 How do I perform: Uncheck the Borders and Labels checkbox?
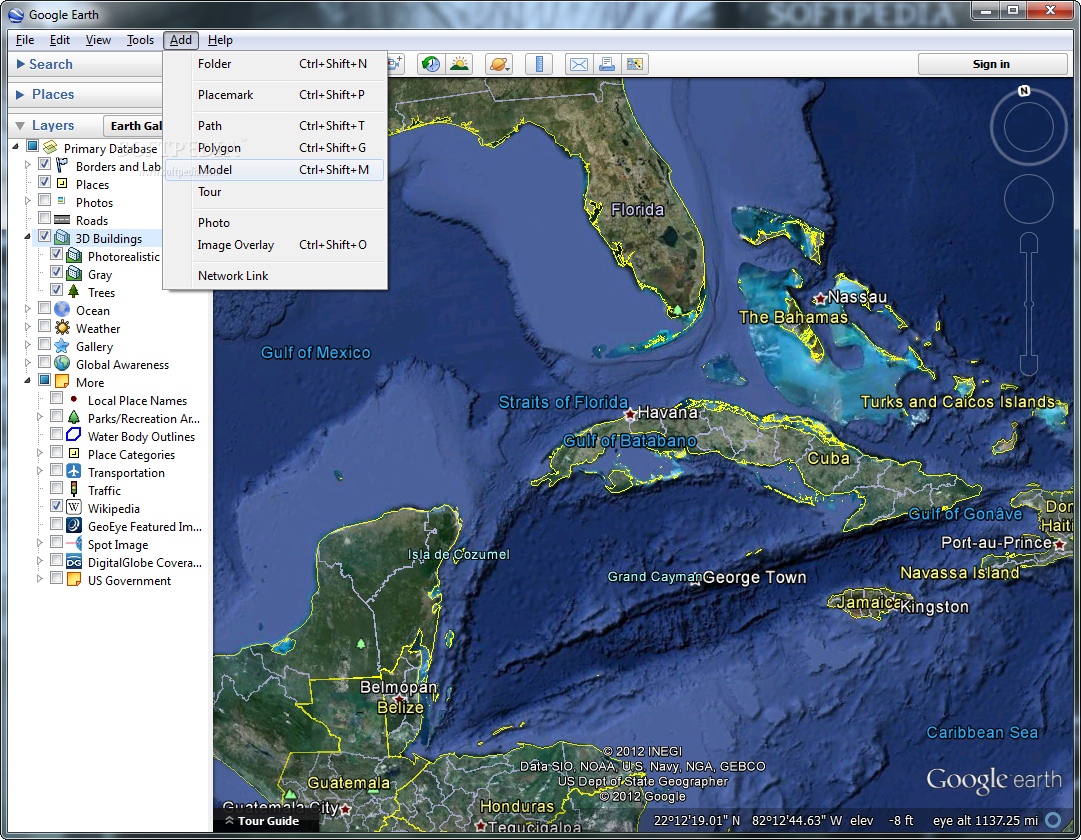tap(44, 164)
